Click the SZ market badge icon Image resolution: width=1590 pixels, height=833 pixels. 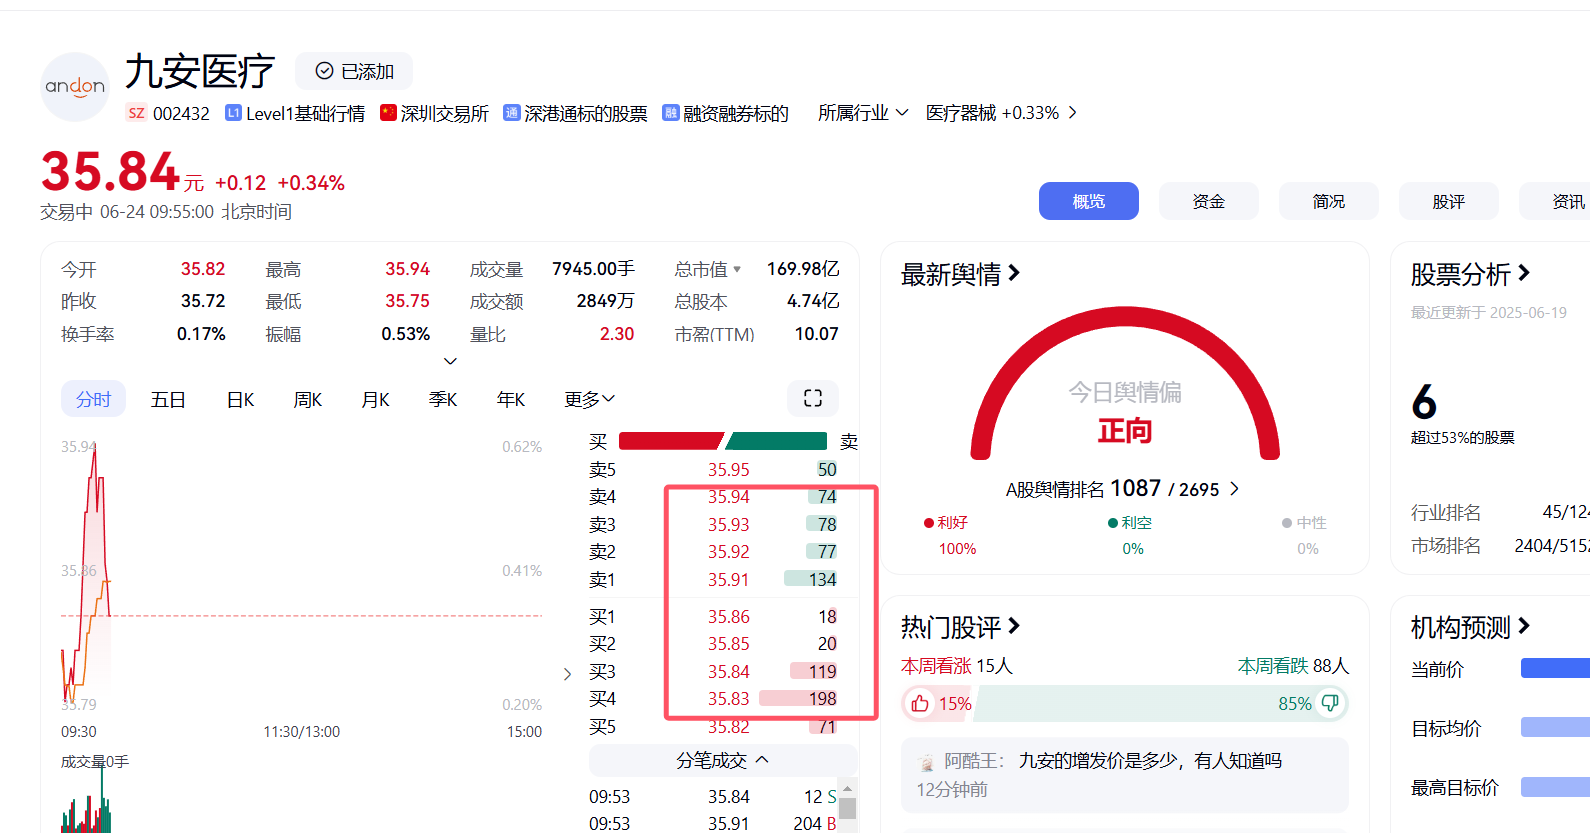pos(136,113)
